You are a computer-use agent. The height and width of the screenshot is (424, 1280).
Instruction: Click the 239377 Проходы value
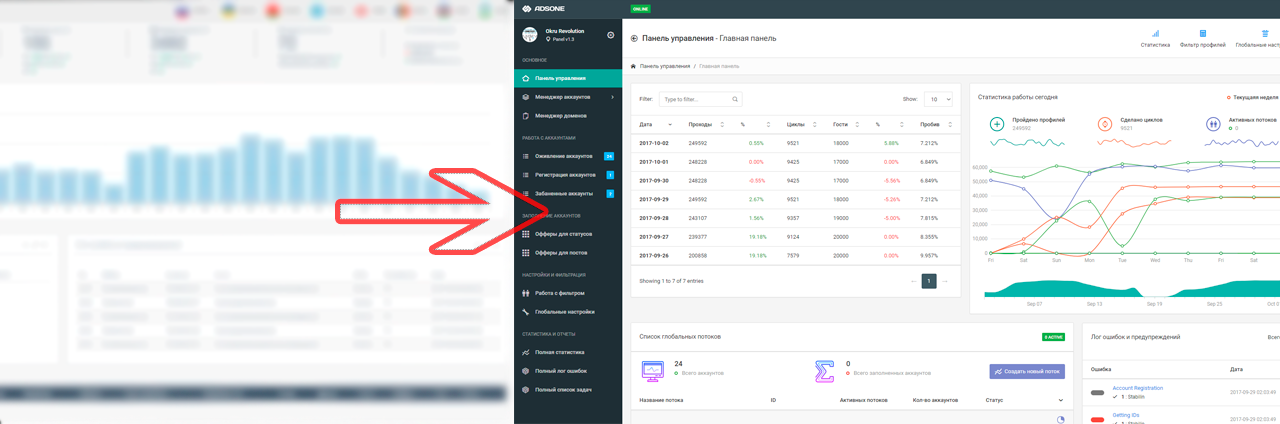pos(698,237)
